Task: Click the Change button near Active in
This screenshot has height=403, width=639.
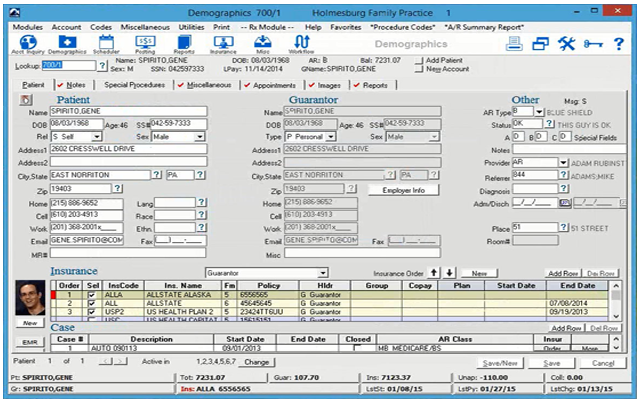Action: pyautogui.click(x=256, y=362)
